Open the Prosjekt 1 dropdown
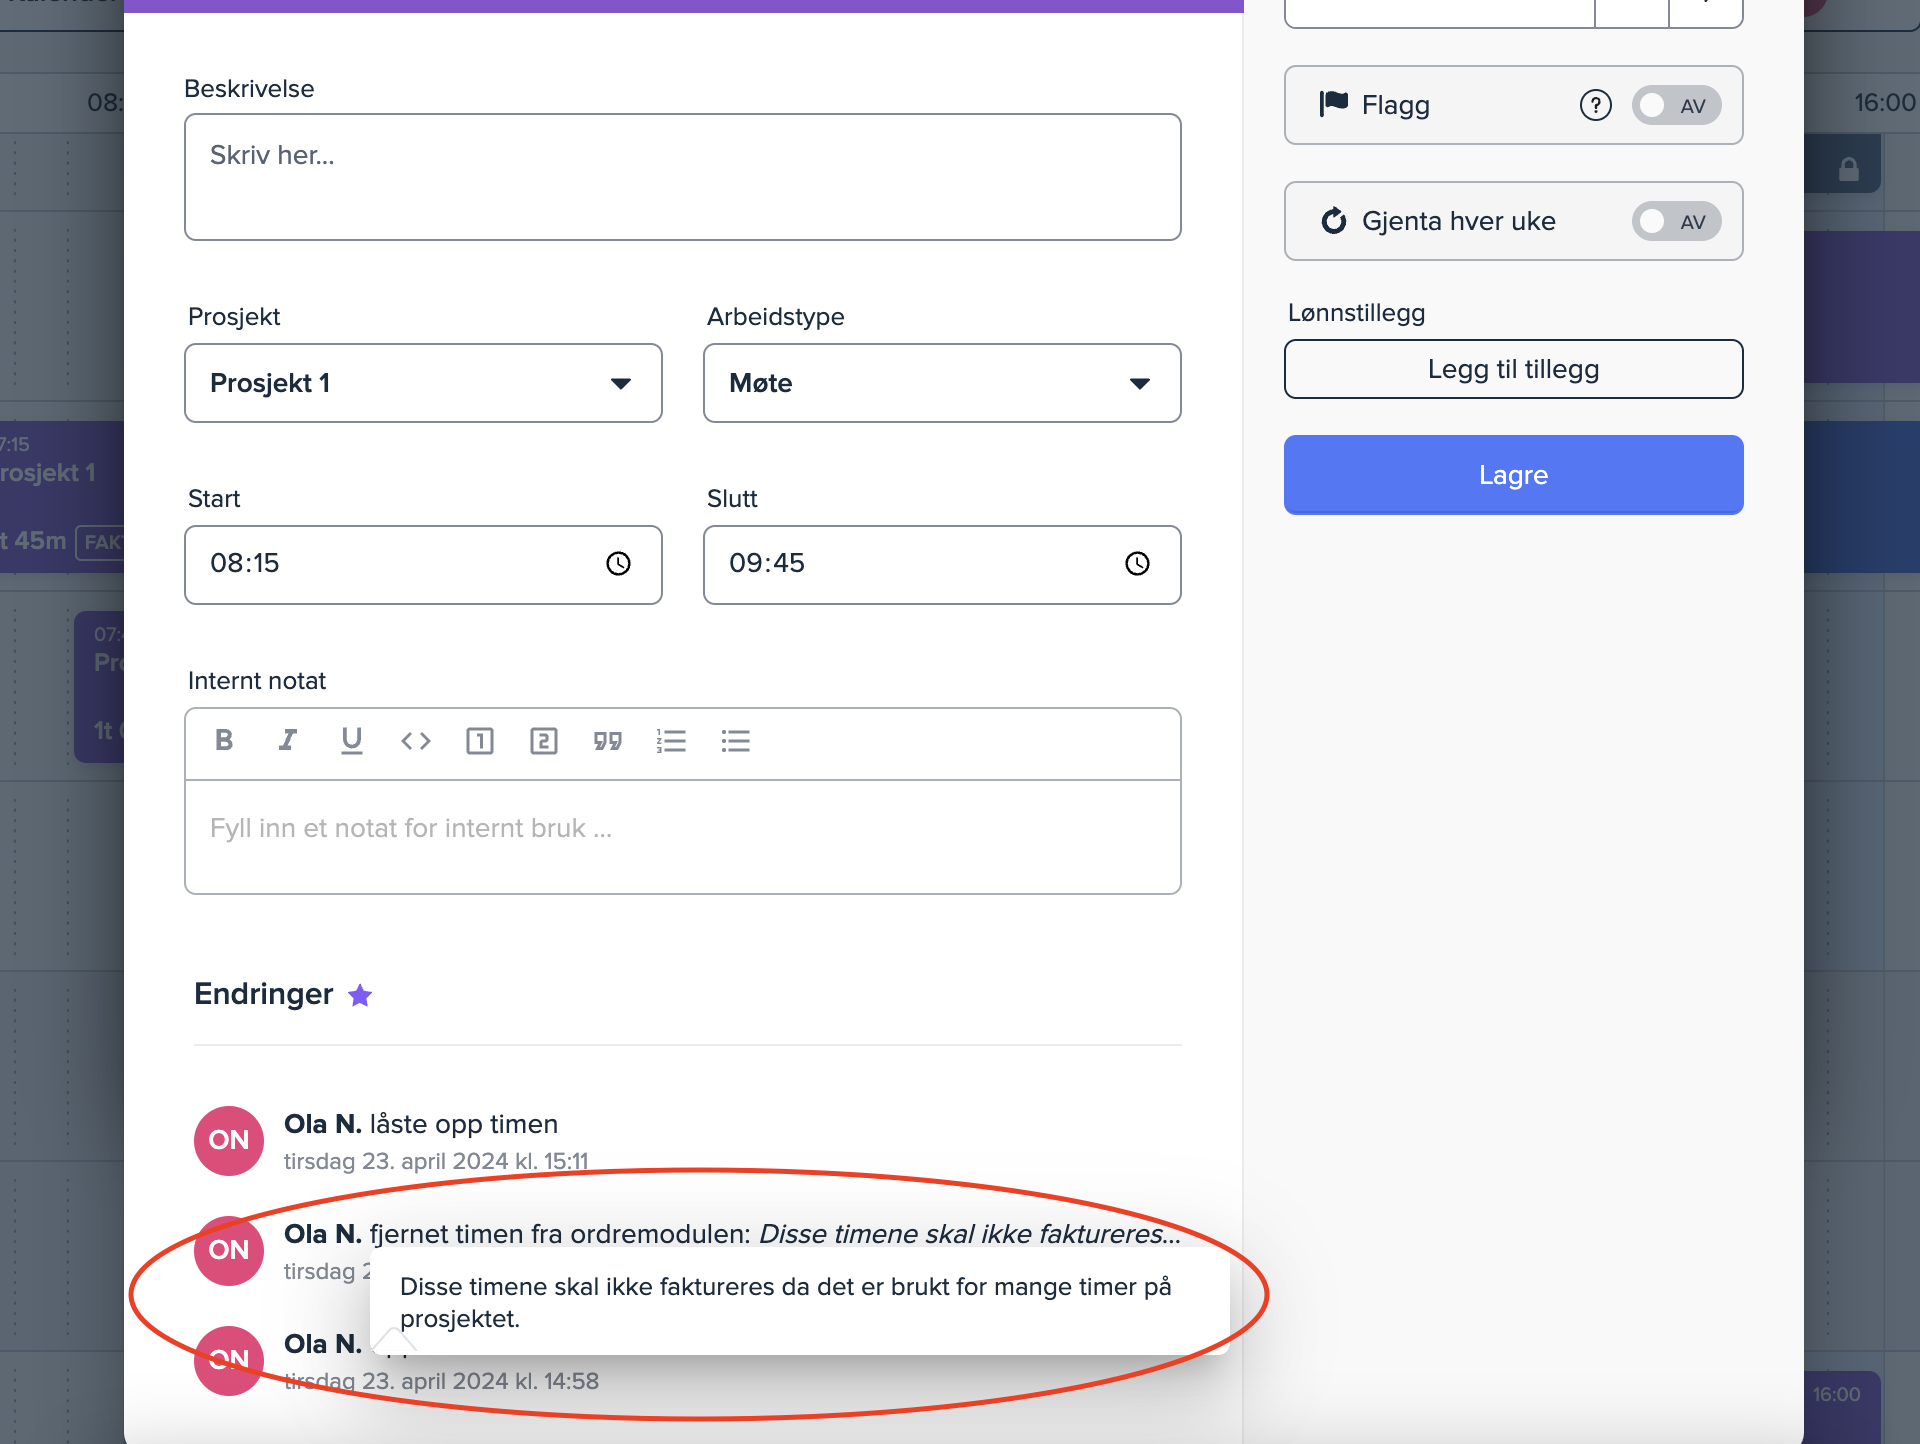Image resolution: width=1920 pixels, height=1444 pixels. (423, 383)
